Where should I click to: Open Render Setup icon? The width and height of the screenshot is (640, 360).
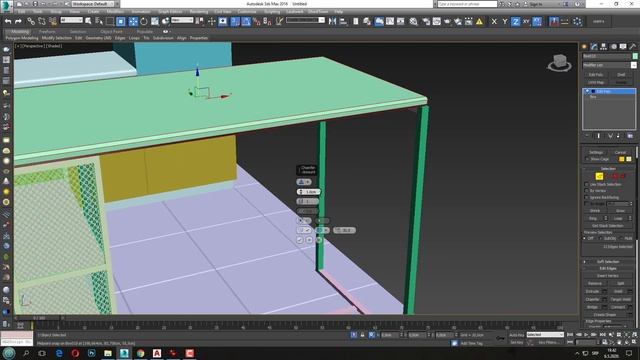(x=426, y=21)
